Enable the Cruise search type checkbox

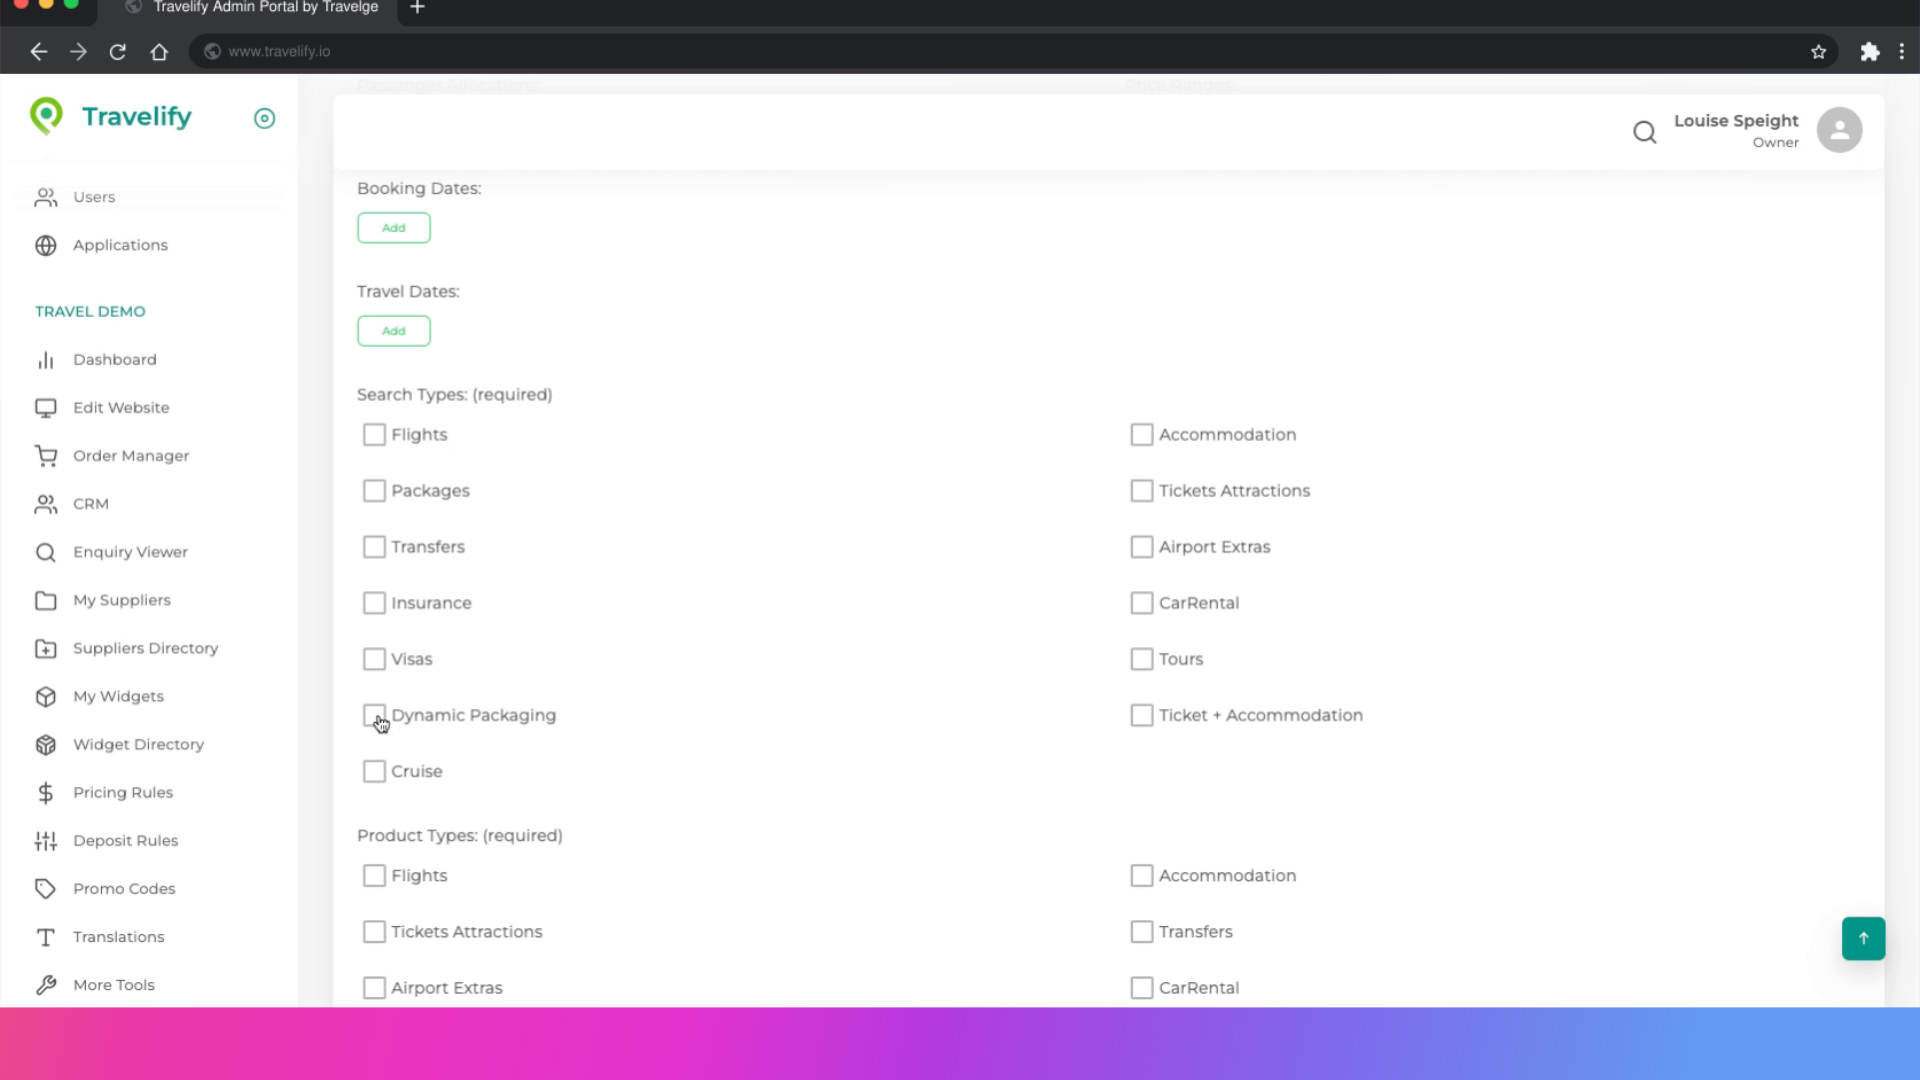click(374, 771)
